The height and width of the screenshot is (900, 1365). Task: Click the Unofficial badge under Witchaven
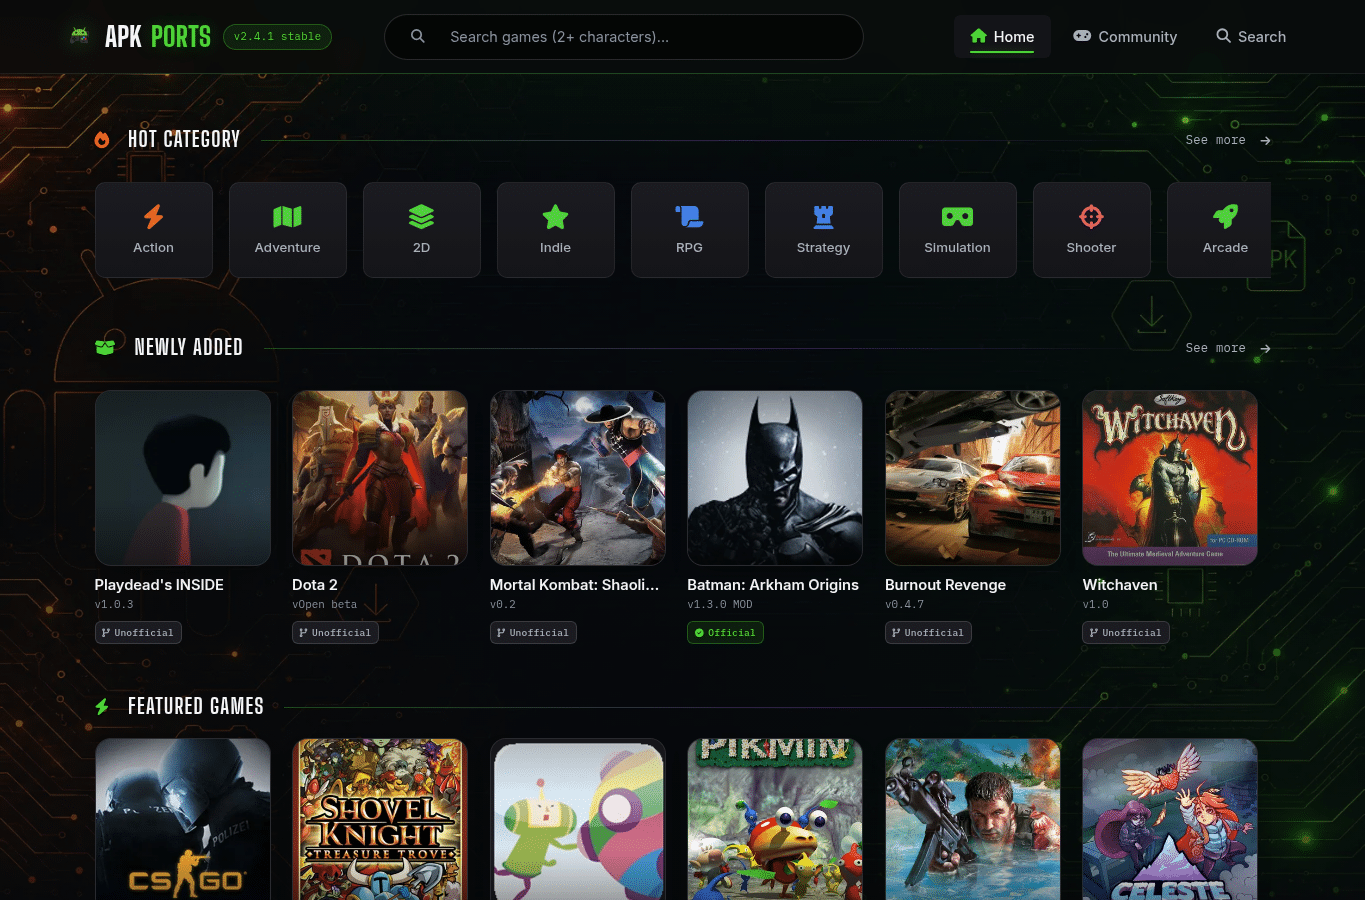pyautogui.click(x=1126, y=632)
